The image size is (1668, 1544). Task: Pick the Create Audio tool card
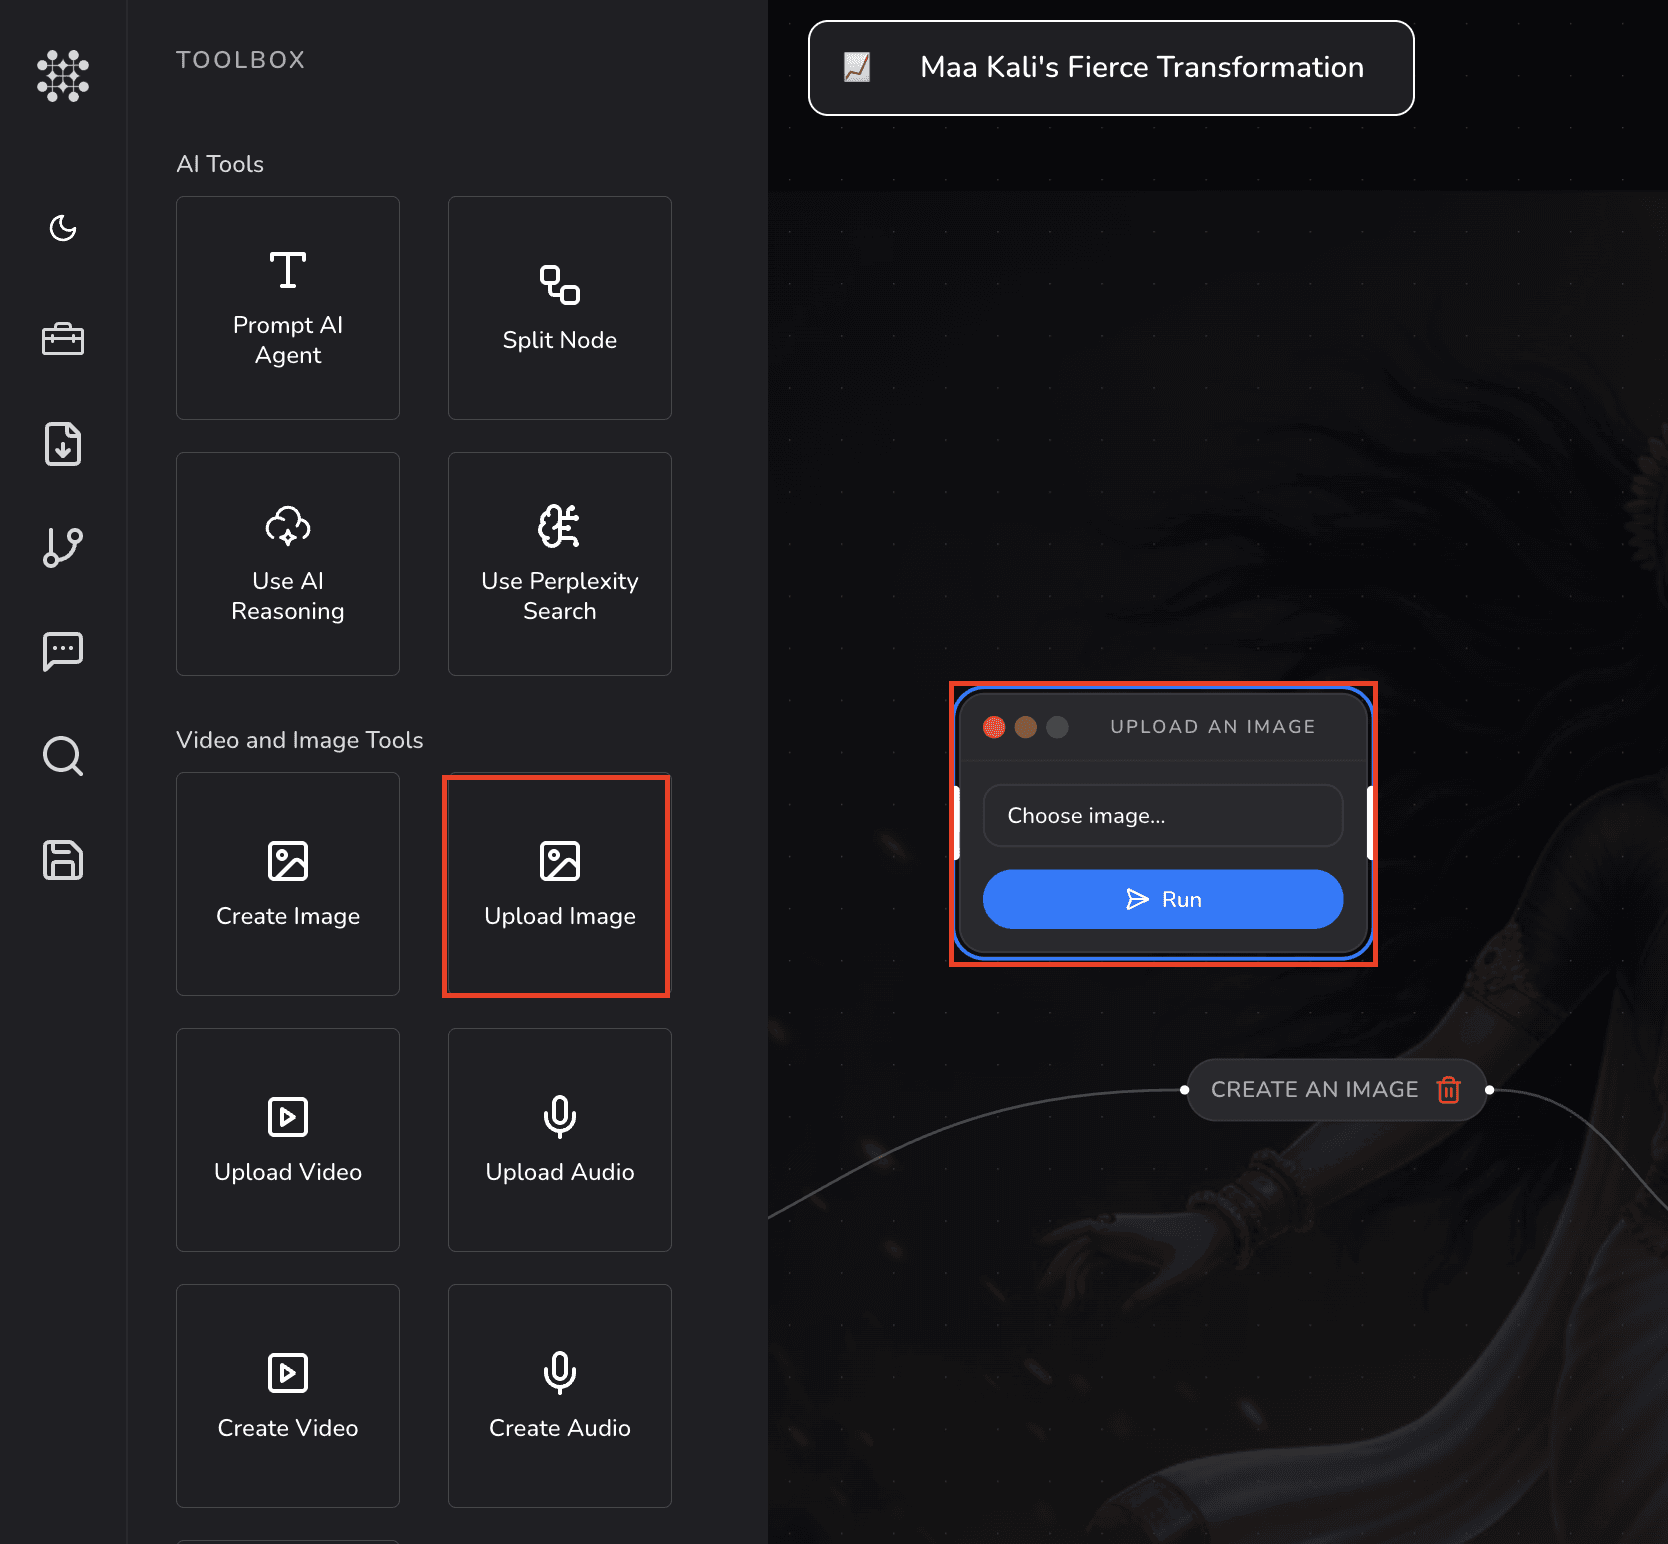[560, 1396]
